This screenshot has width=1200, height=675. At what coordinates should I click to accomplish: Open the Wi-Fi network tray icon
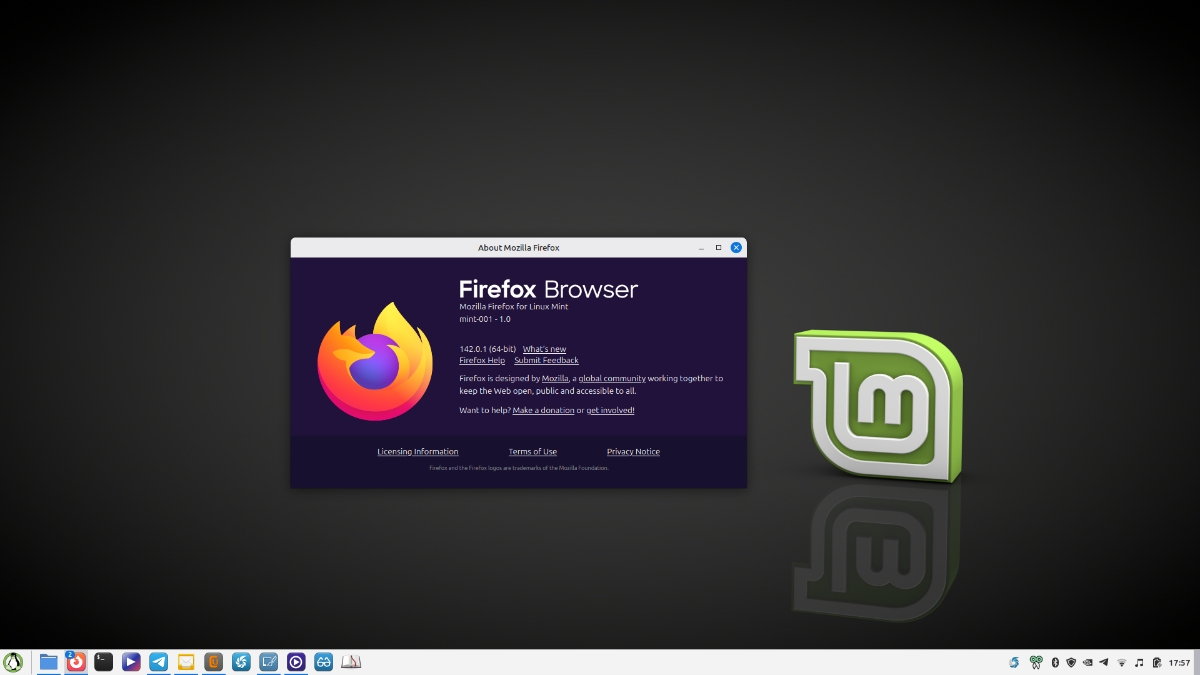(x=1121, y=662)
